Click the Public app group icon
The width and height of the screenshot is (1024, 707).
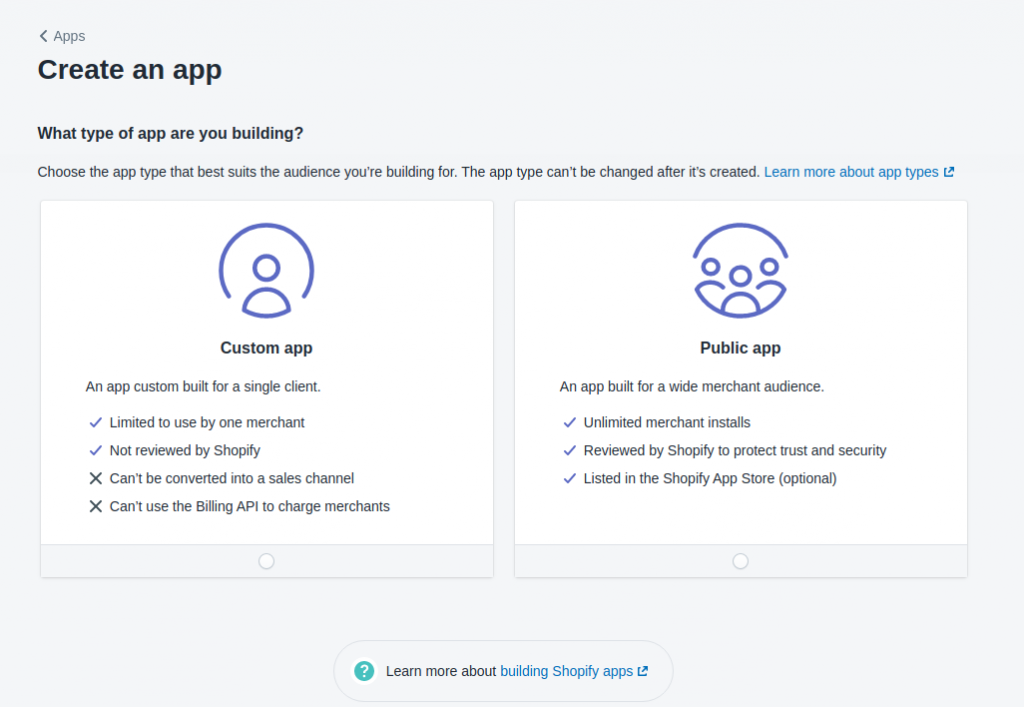click(740, 271)
